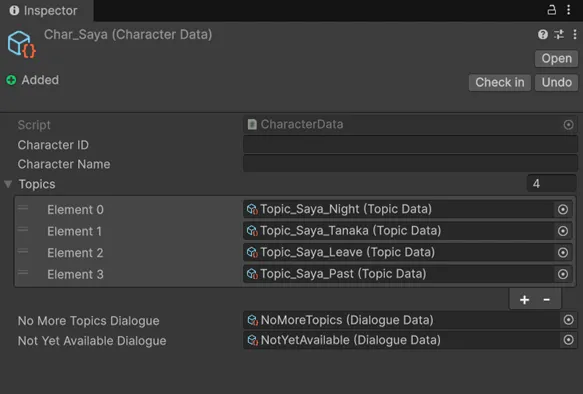
Task: Click the Element 3 label
Action: [x=75, y=275]
